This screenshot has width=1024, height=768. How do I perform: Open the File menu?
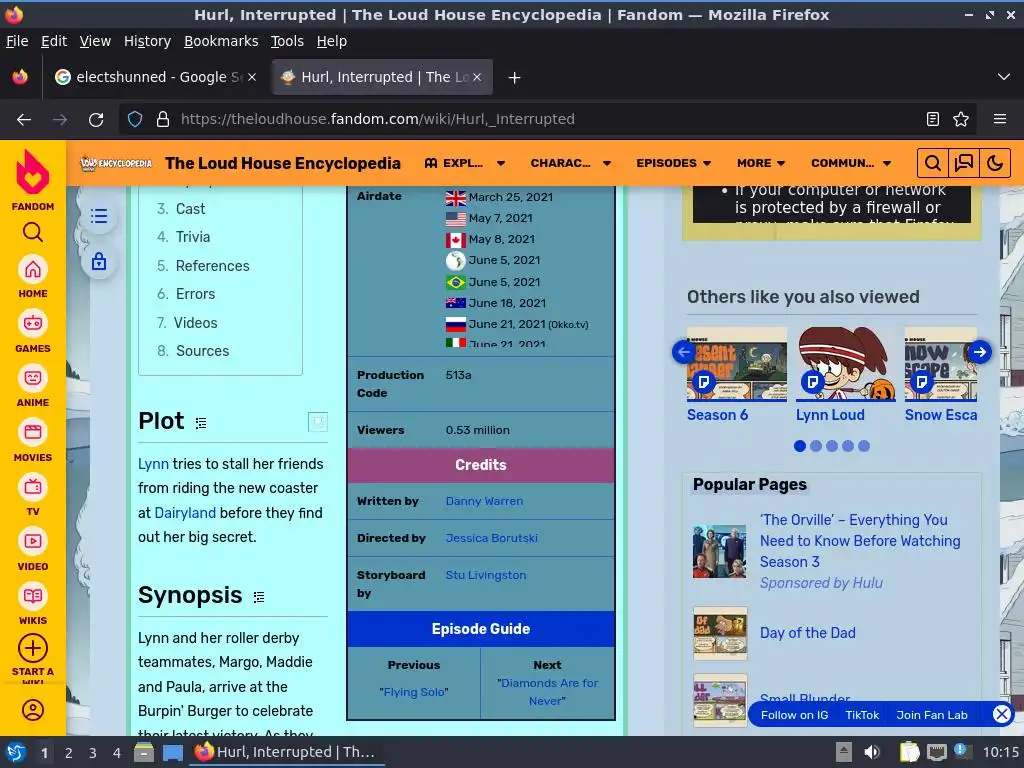[x=17, y=41]
